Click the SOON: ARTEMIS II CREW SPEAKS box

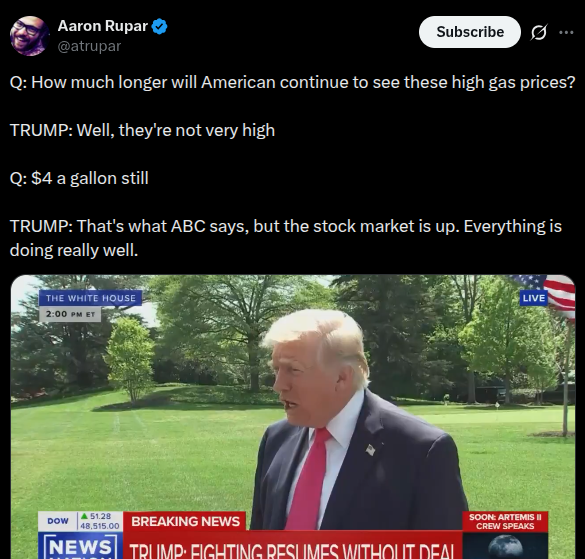tap(505, 521)
